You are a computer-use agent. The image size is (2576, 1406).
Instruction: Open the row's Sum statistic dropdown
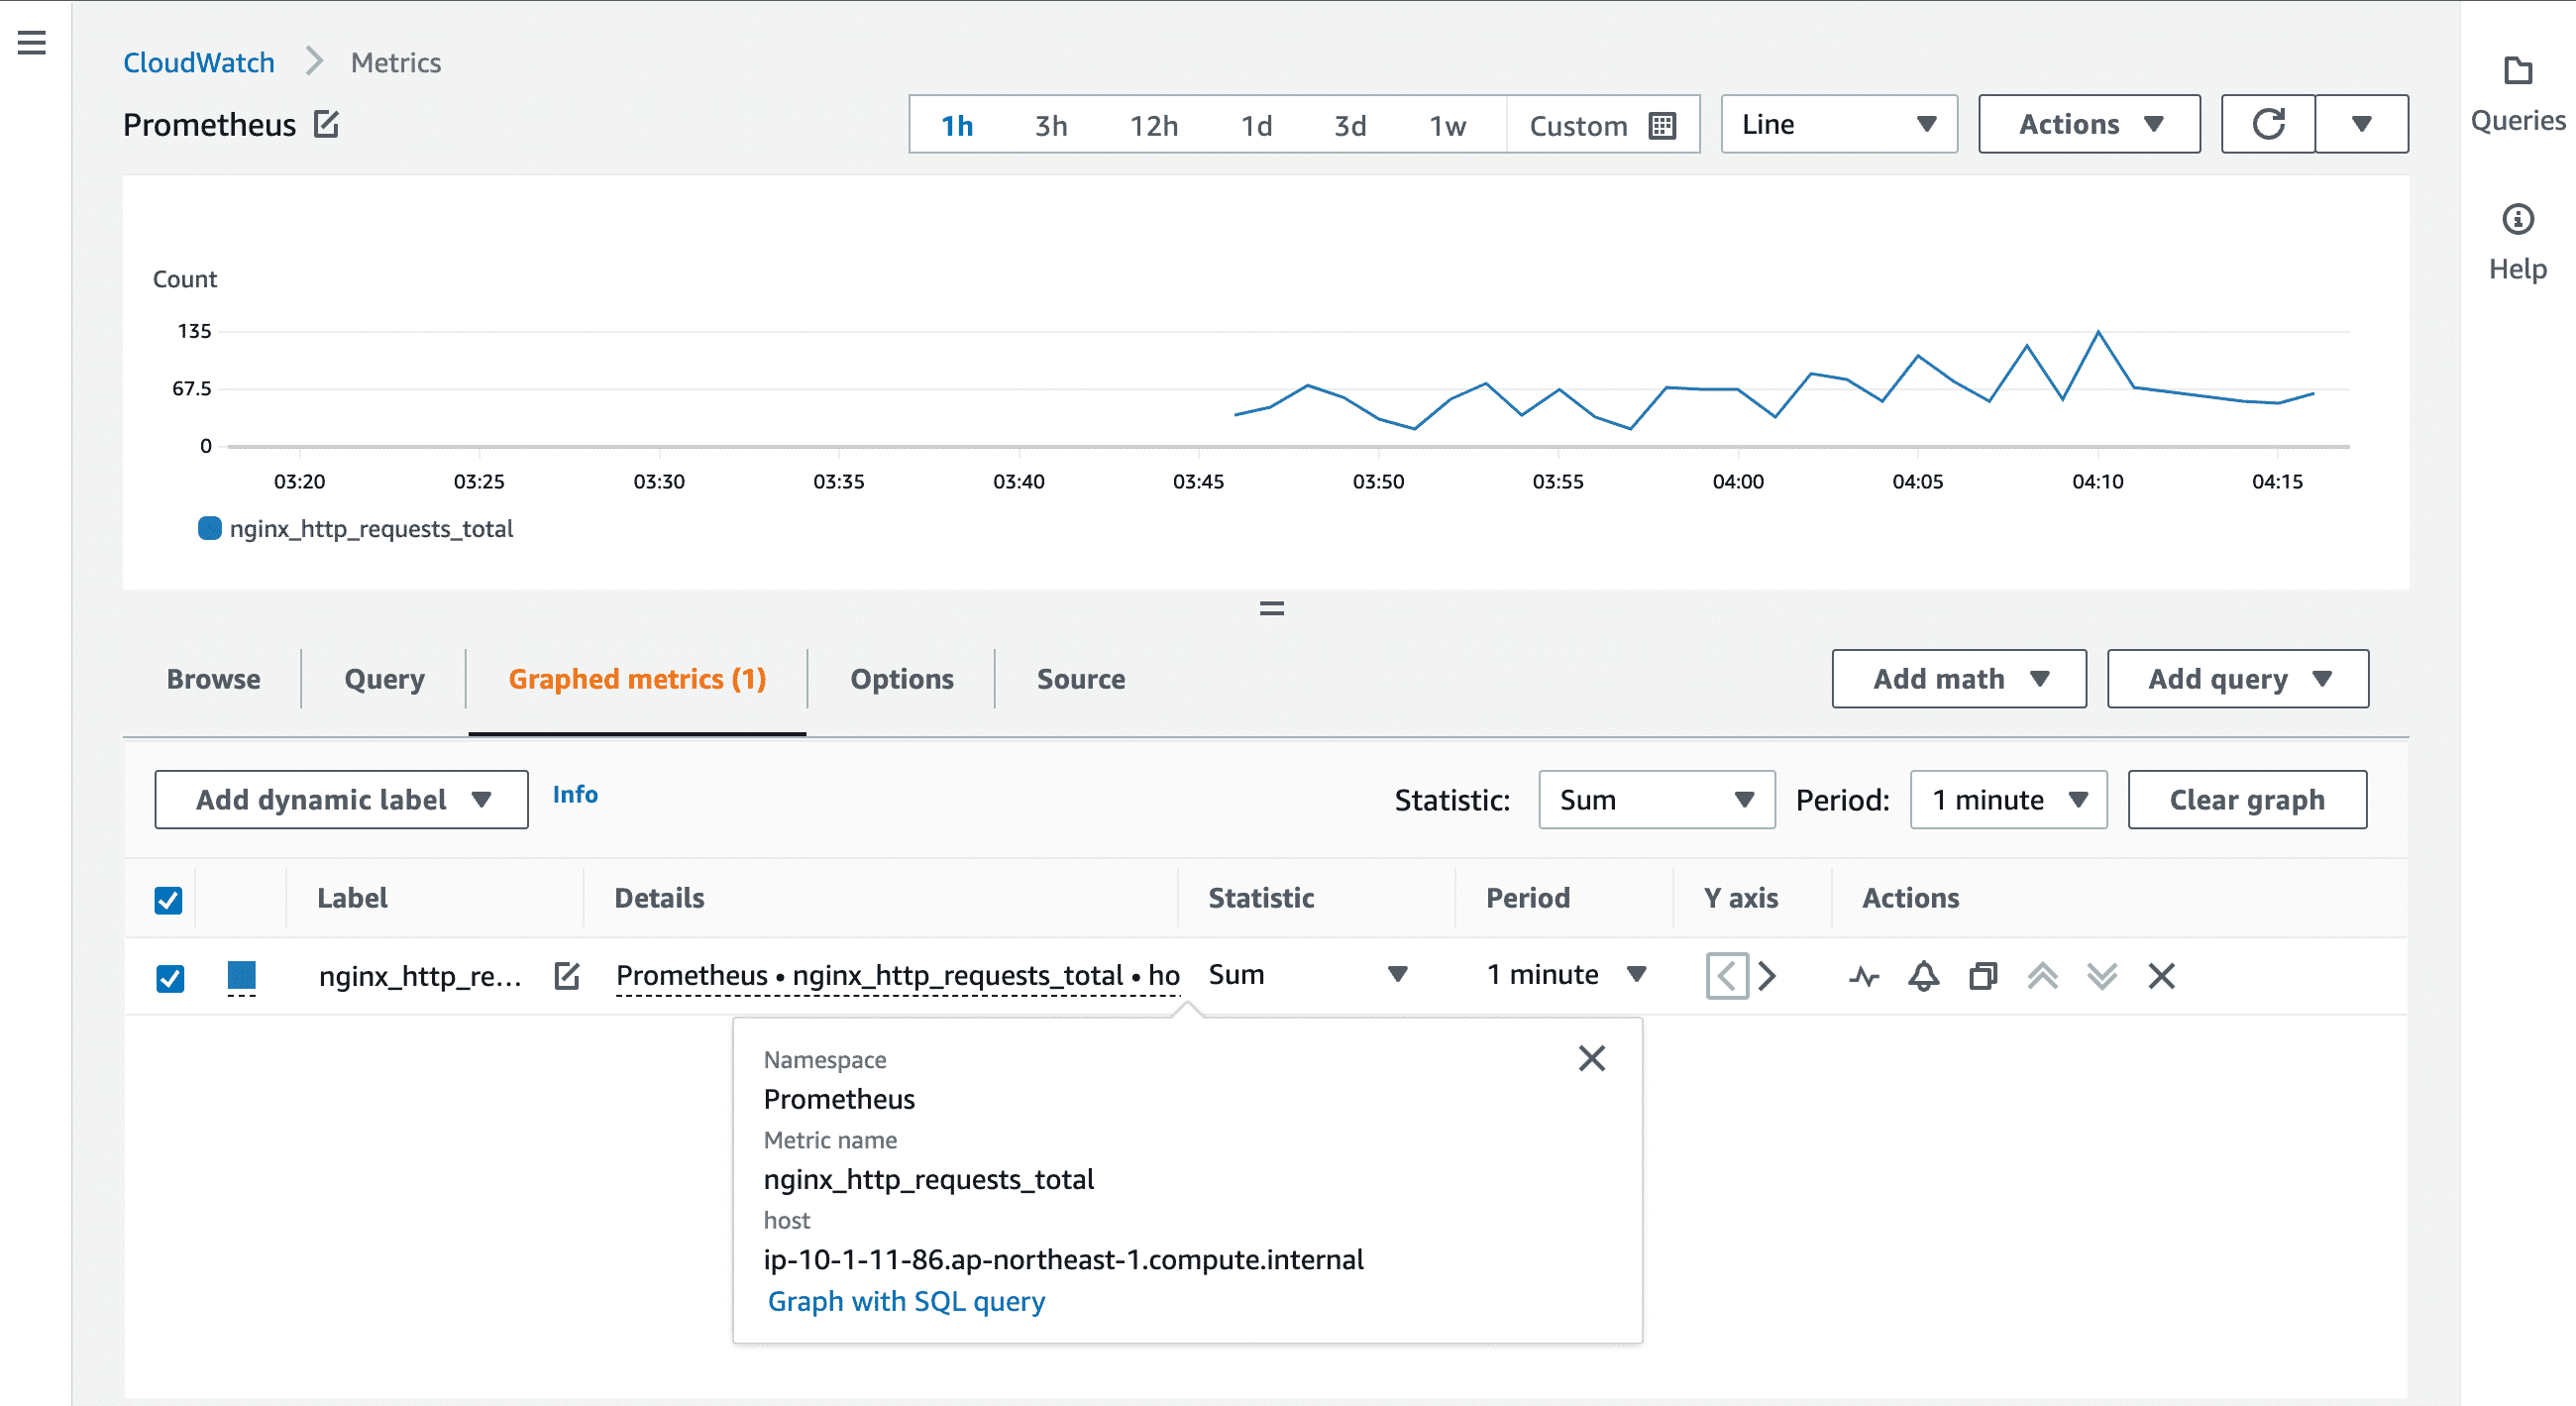pyautogui.click(x=1308, y=974)
